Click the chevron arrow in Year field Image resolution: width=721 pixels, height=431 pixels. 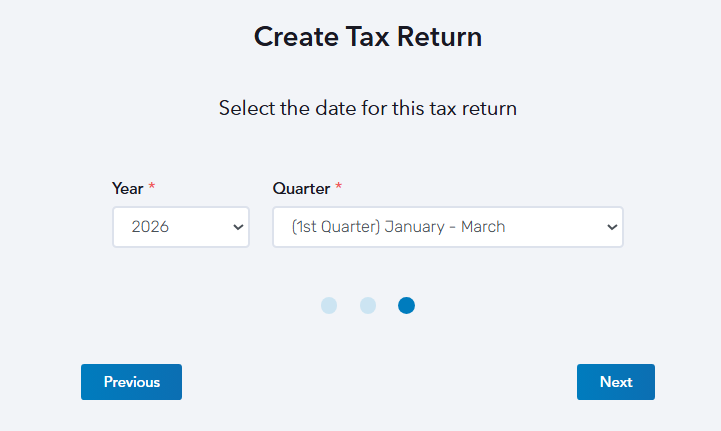pyautogui.click(x=238, y=227)
